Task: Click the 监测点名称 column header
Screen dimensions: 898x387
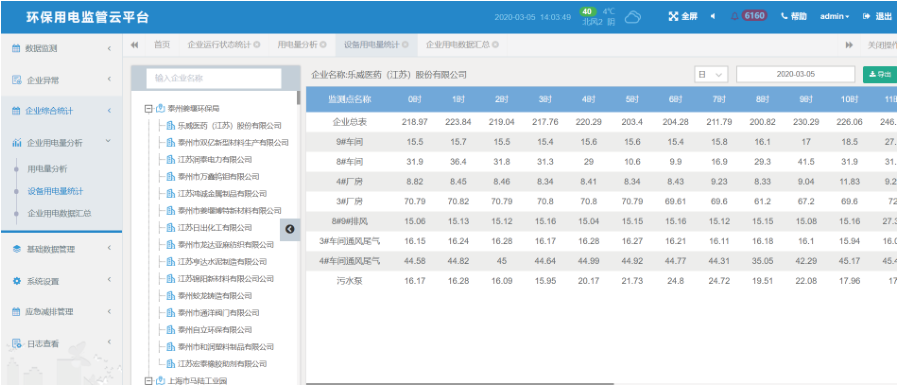Action: click(x=349, y=99)
